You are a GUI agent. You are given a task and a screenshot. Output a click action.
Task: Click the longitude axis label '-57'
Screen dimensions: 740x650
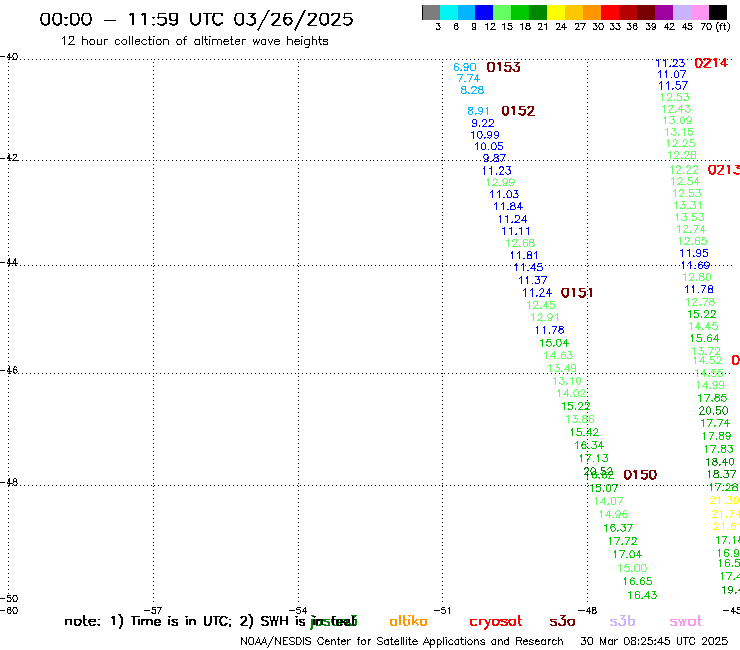[x=154, y=610]
